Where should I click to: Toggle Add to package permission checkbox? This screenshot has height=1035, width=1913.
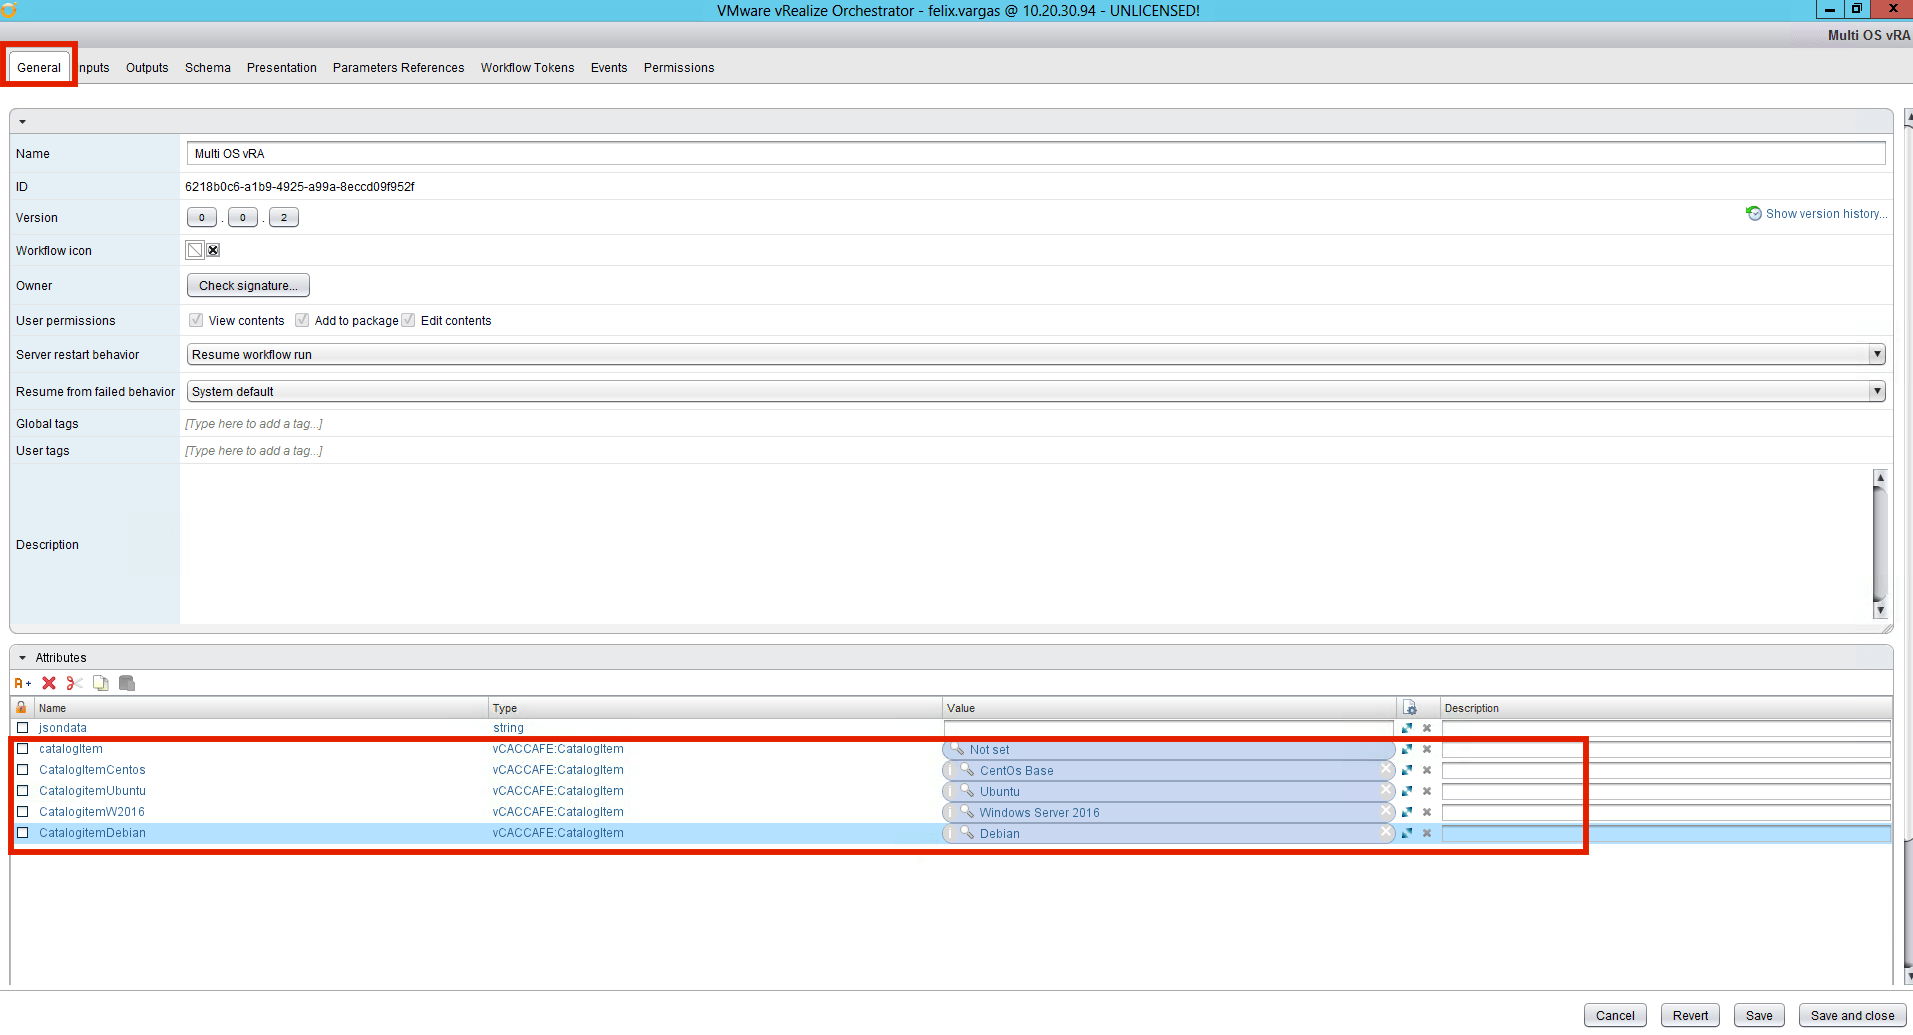point(302,320)
